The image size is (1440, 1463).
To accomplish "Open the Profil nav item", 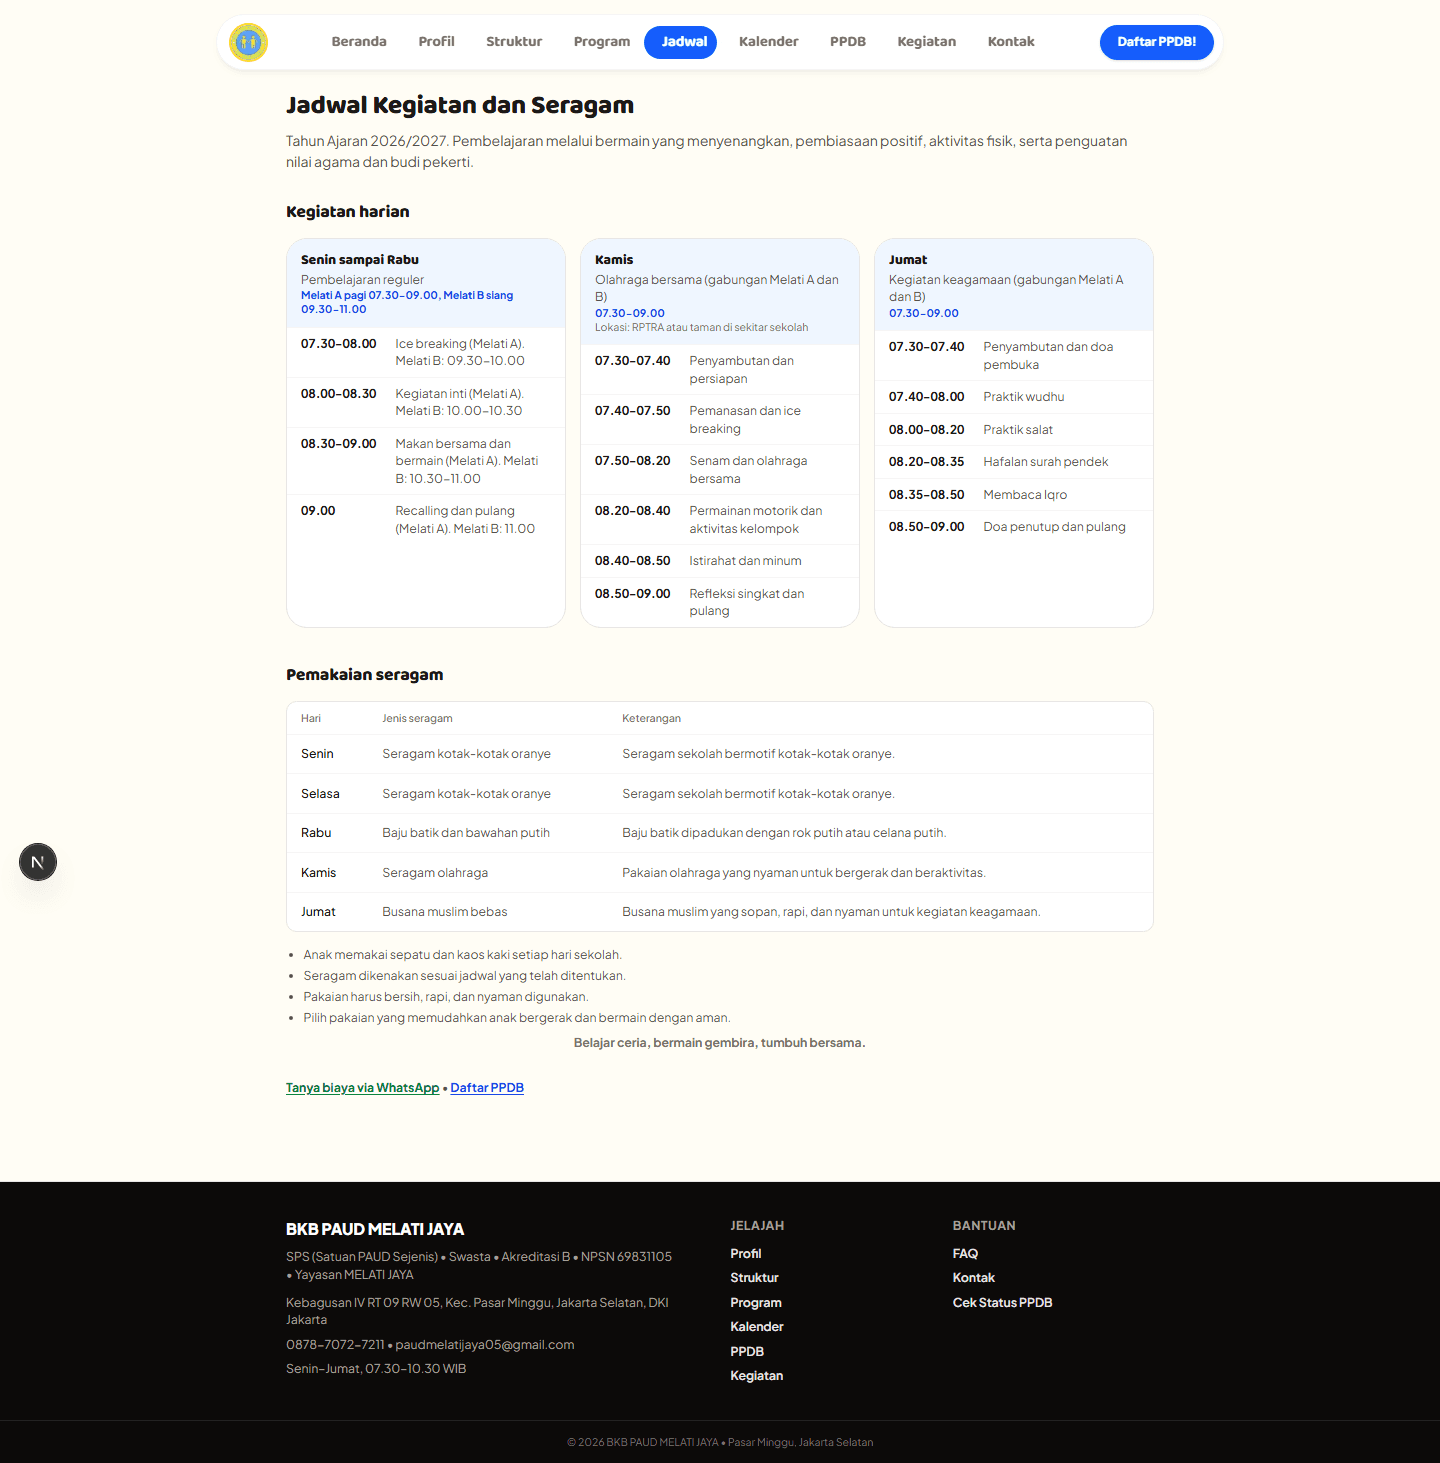I will [x=436, y=42].
